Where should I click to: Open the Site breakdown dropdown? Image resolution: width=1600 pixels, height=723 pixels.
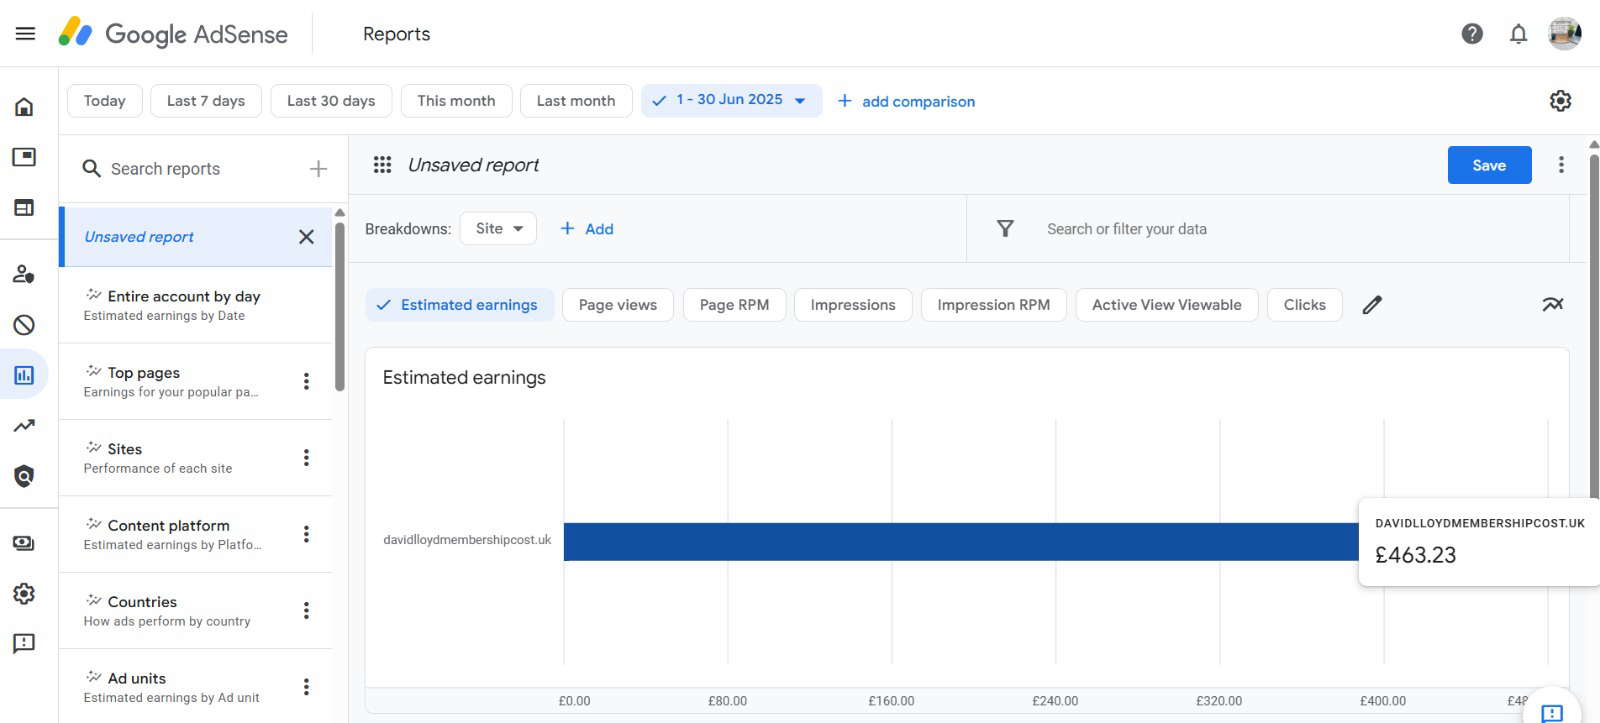pos(498,229)
